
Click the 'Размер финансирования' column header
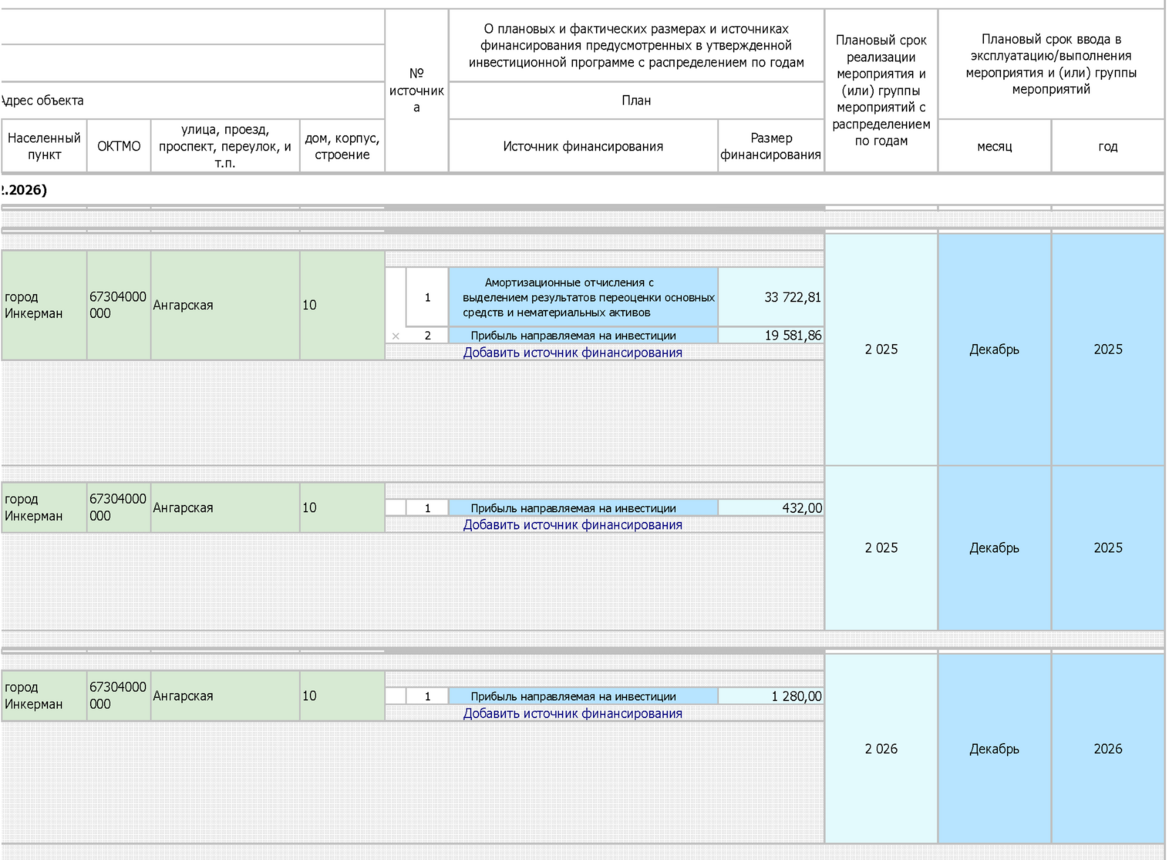[772, 146]
